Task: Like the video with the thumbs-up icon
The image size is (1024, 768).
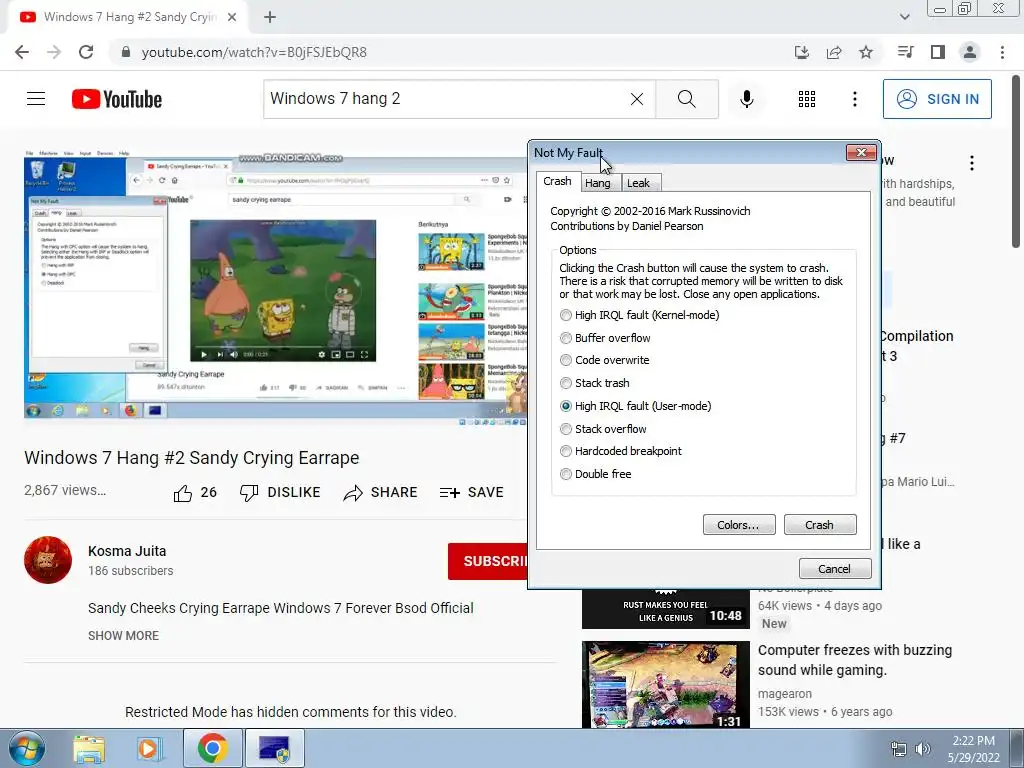Action: [183, 493]
